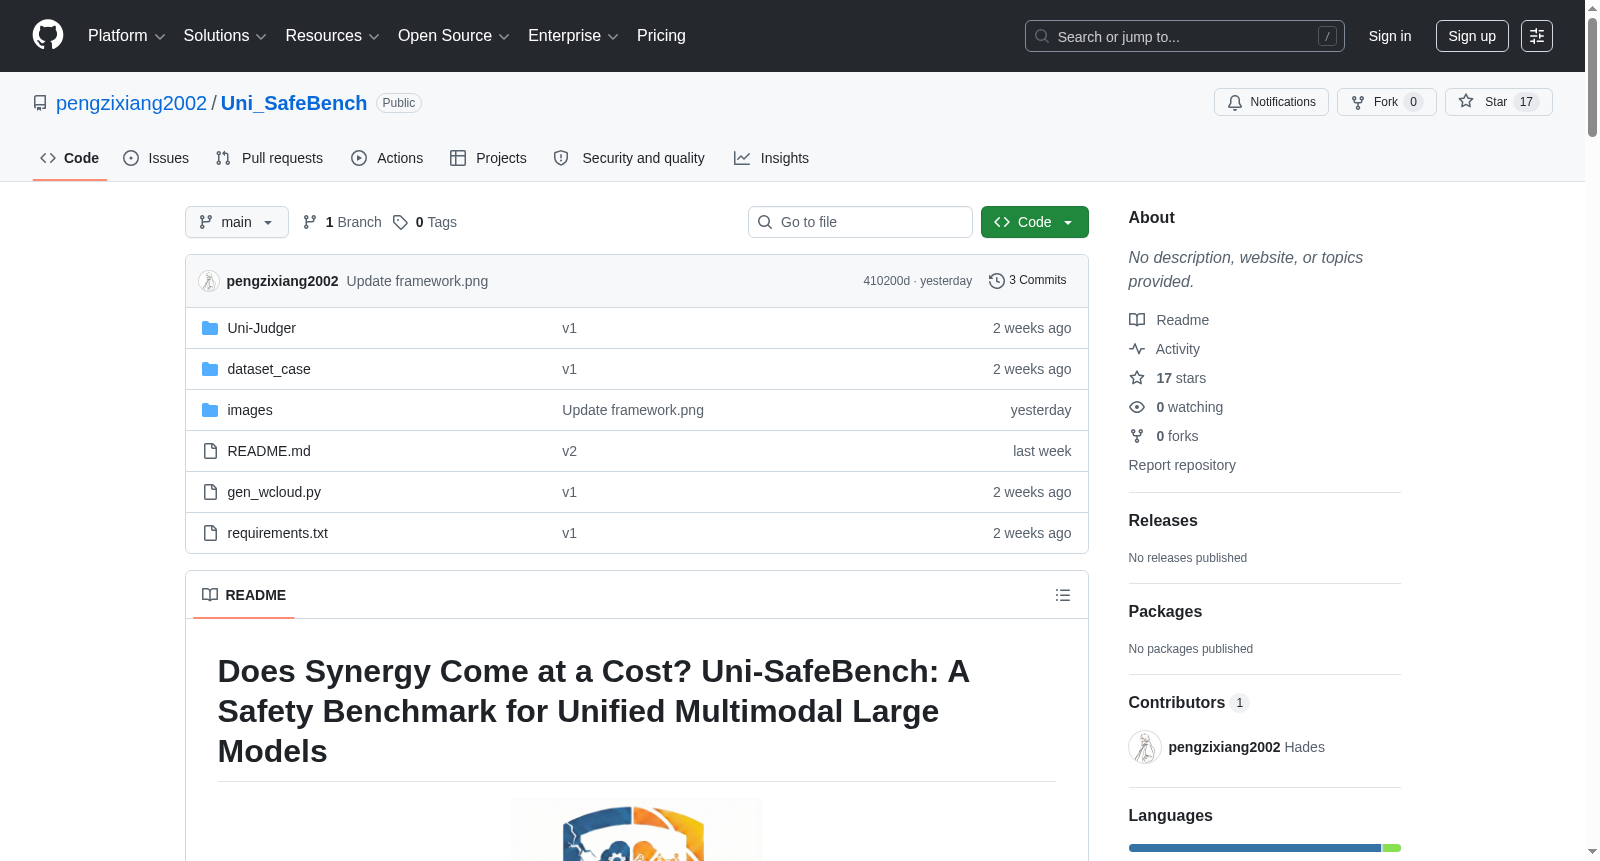
Task: Click the GitHub logo icon
Action: [x=48, y=35]
